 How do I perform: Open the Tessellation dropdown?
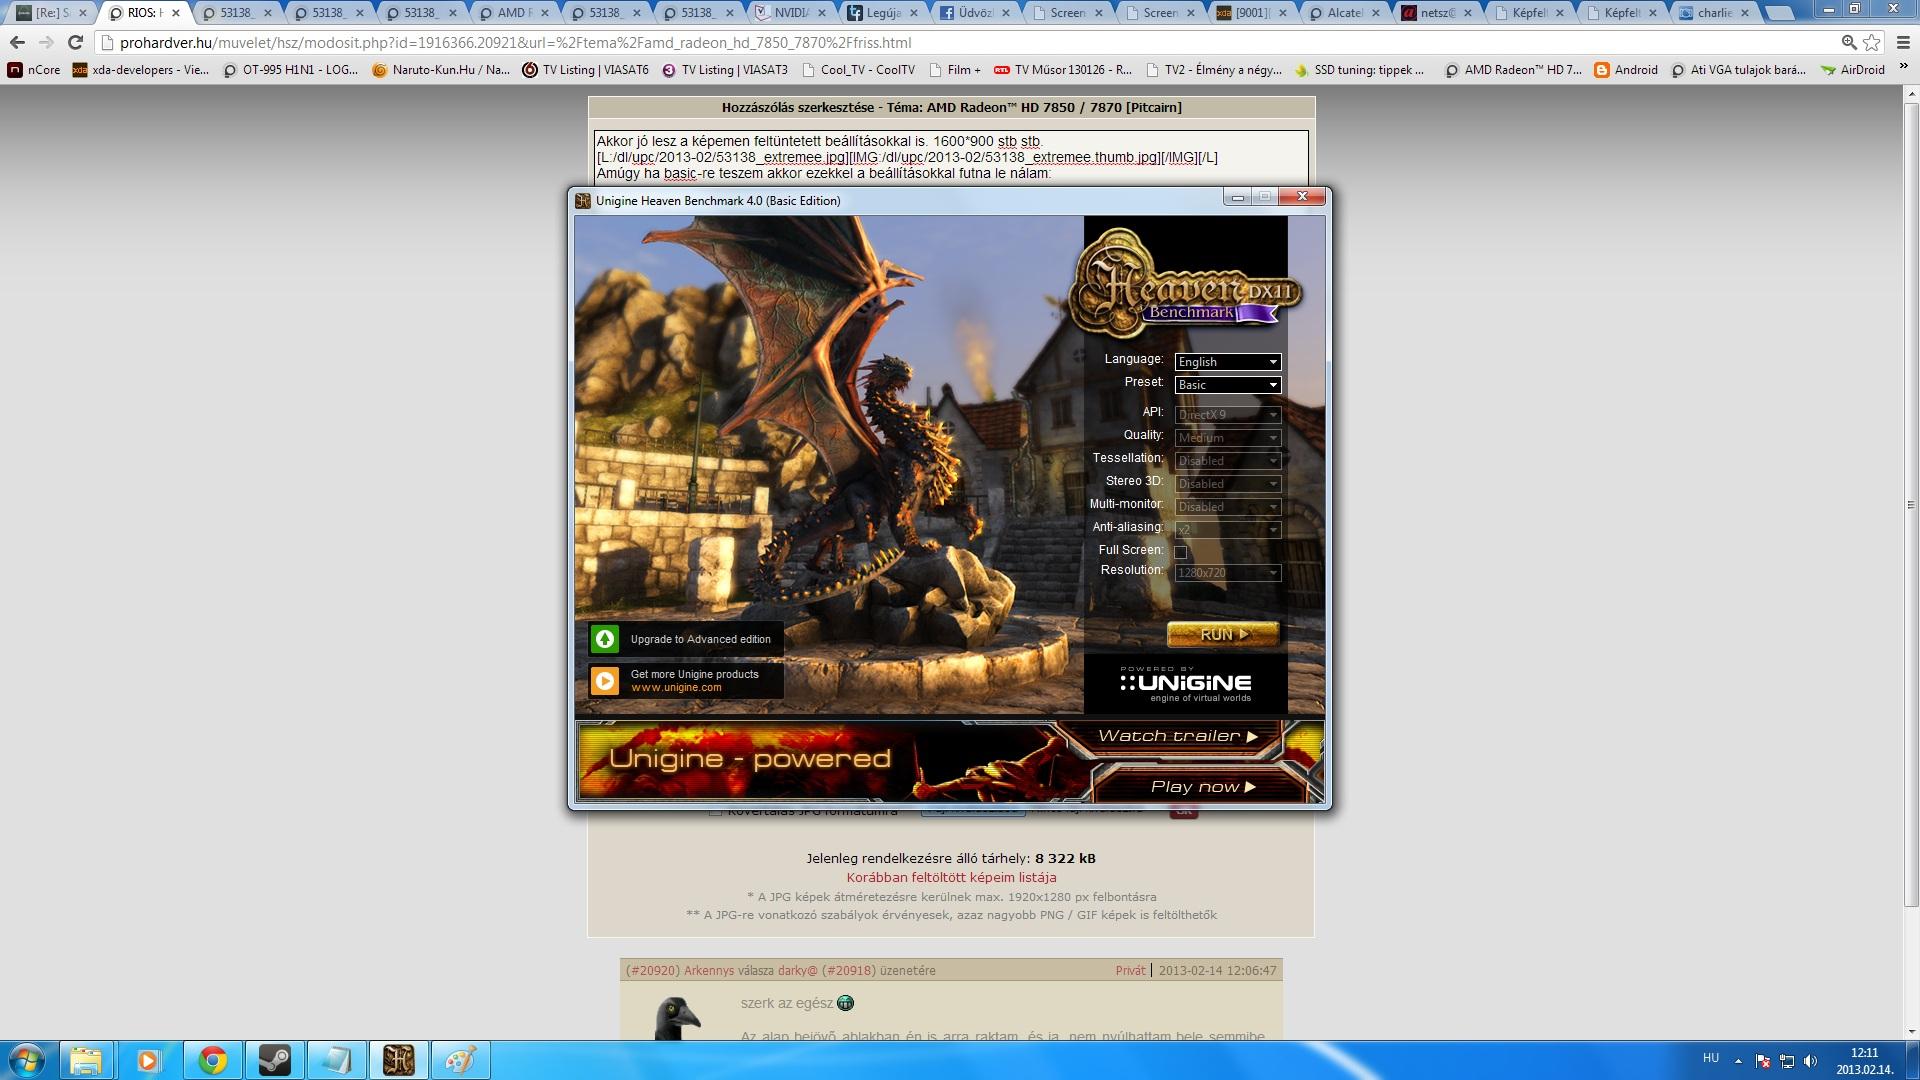(x=1227, y=460)
